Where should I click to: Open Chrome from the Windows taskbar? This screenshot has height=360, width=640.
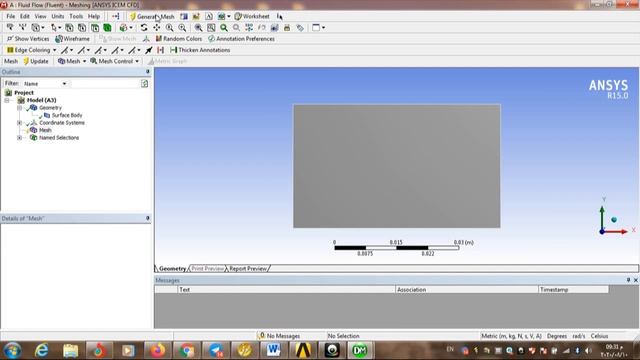pos(187,351)
